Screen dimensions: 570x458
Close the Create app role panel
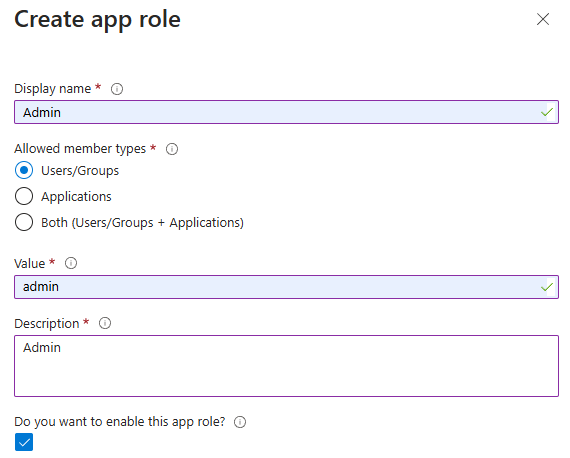click(543, 19)
